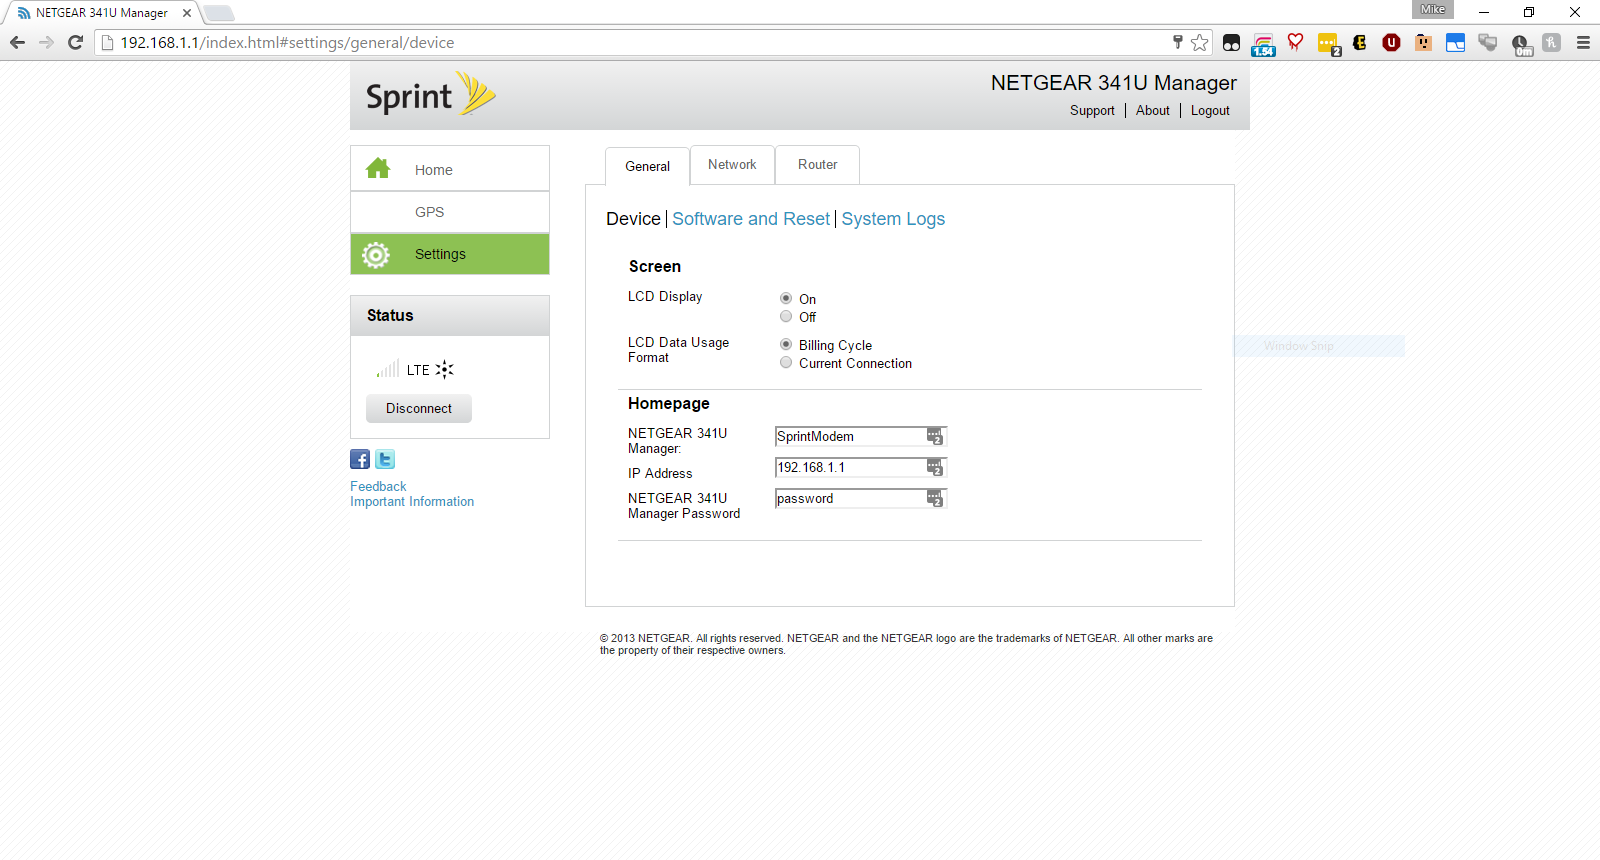Set LCD Display to On
Screen dimensions: 1600x860
(786, 298)
